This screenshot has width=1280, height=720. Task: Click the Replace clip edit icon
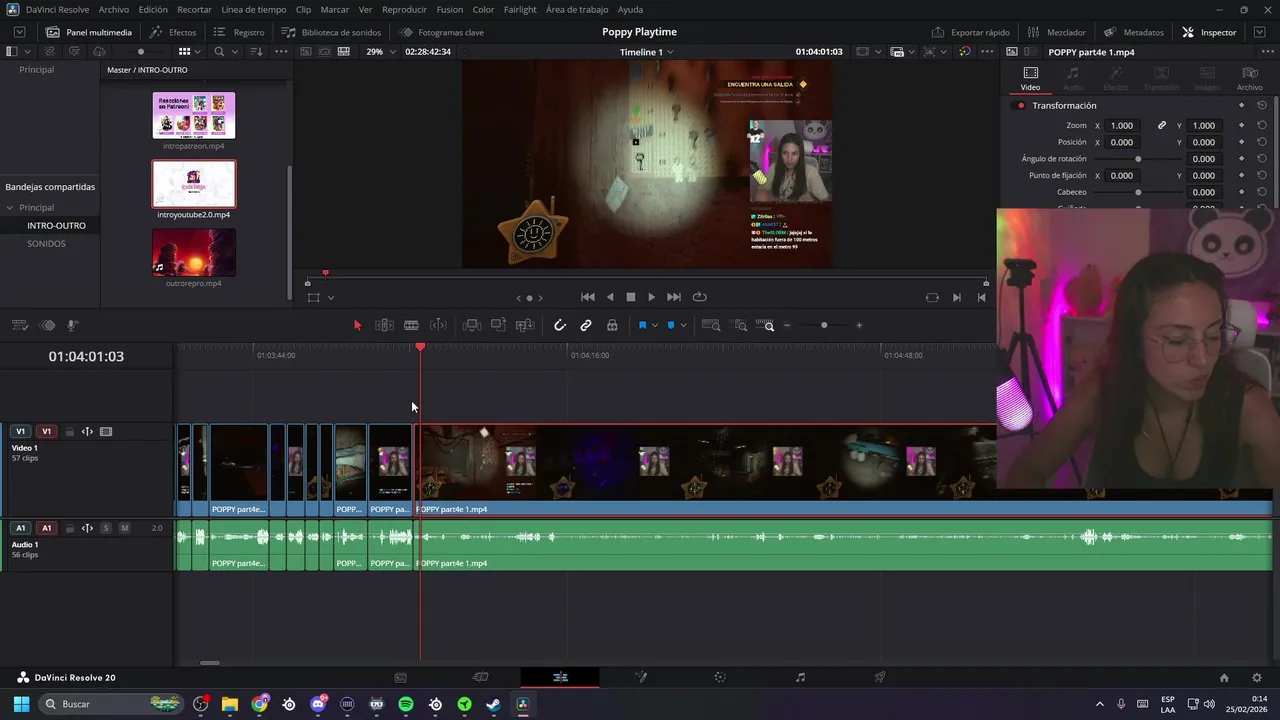coord(525,325)
